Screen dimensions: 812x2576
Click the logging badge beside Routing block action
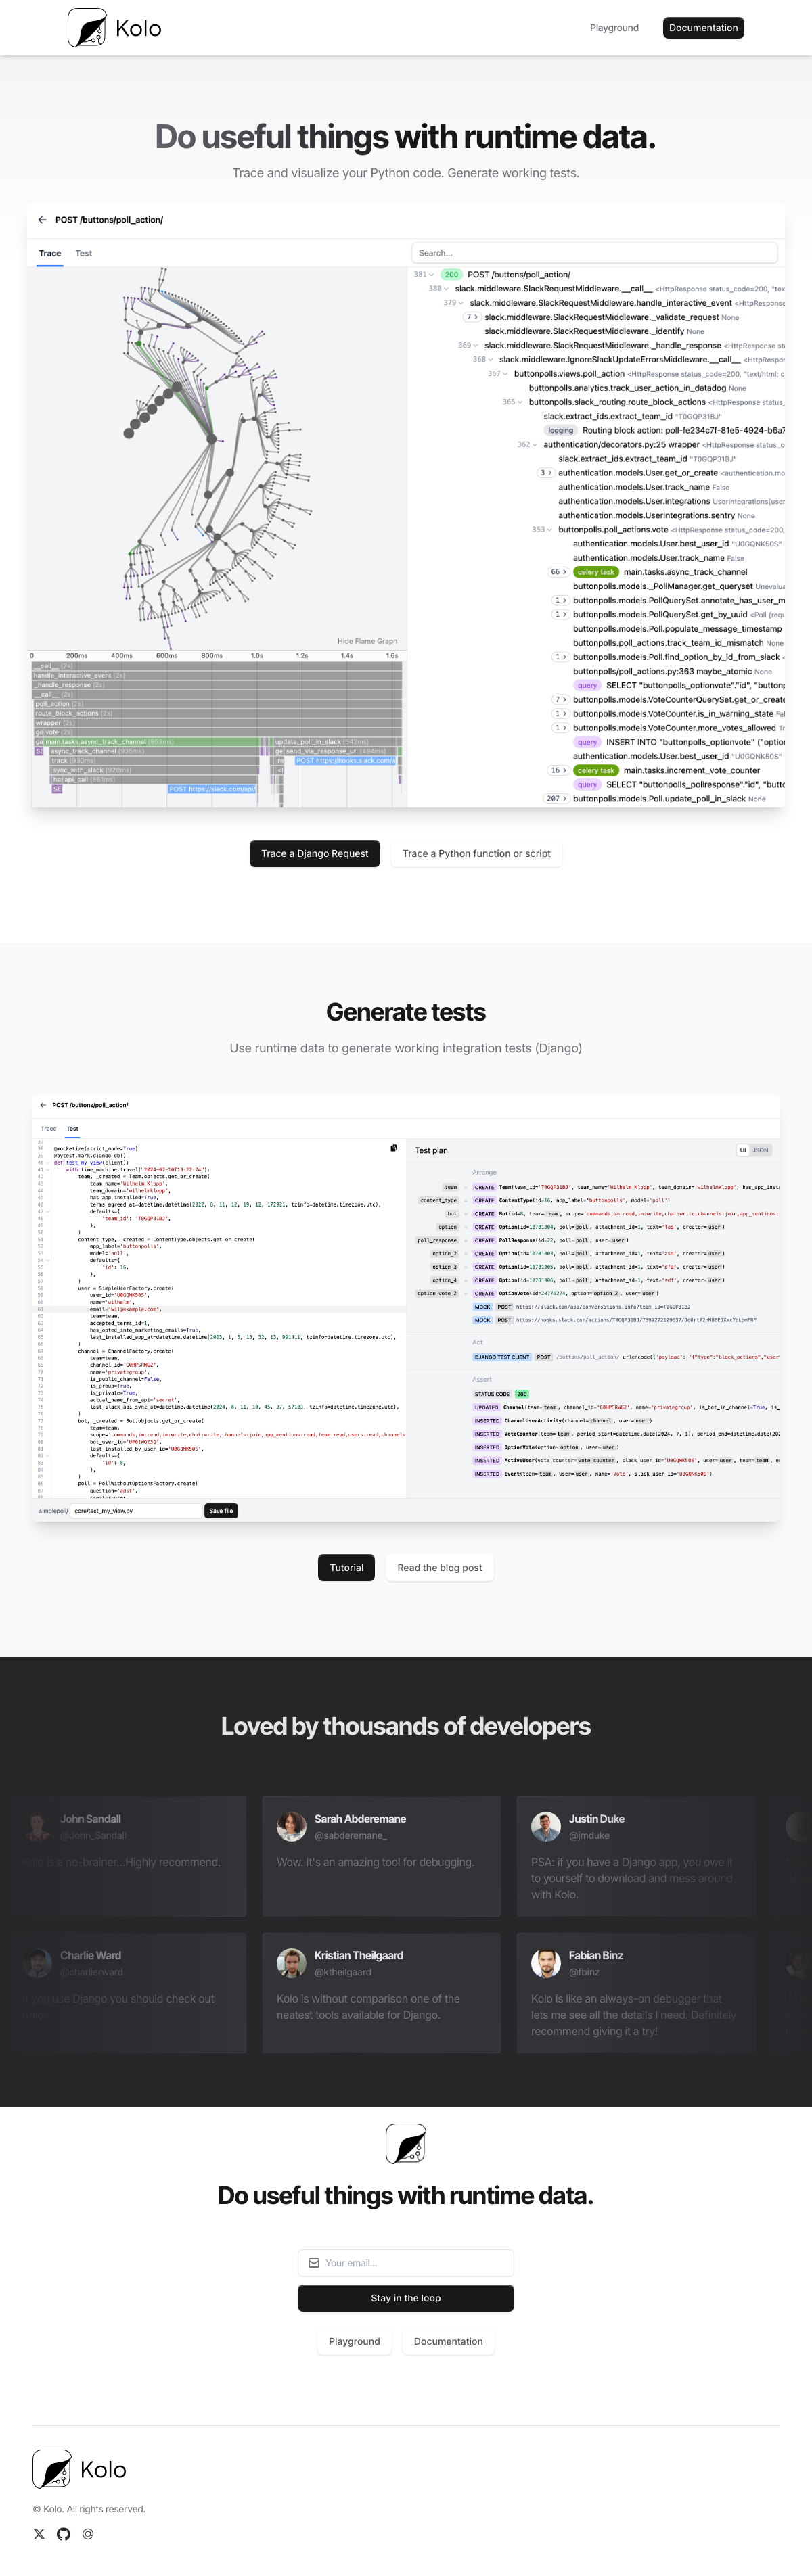(561, 430)
